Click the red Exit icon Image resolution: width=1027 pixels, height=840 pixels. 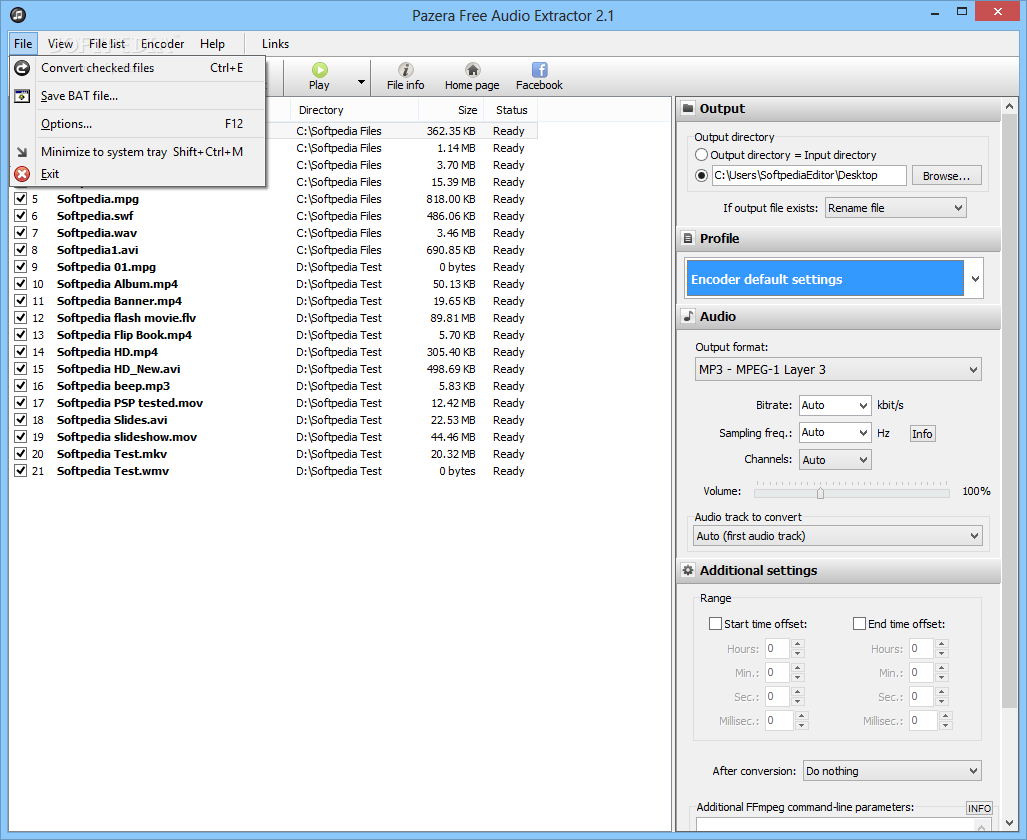pyautogui.click(x=22, y=174)
